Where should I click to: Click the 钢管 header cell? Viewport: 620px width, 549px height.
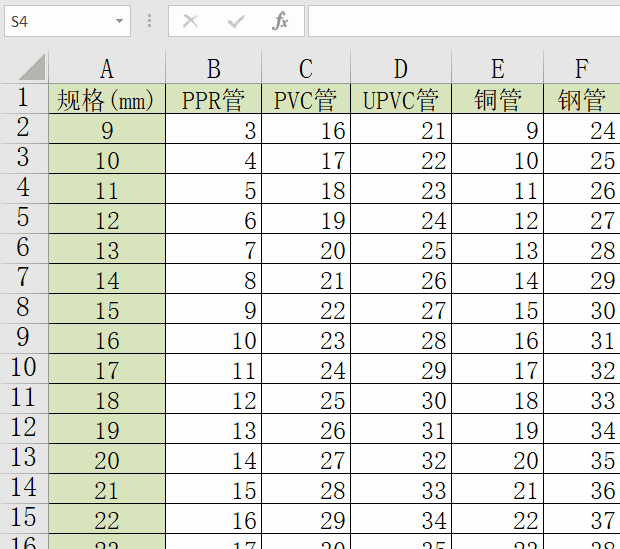tap(582, 99)
